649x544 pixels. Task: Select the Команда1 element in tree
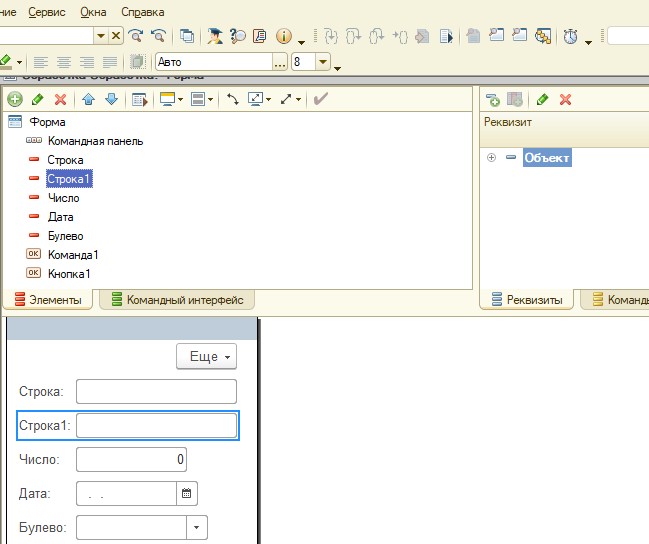click(73, 255)
